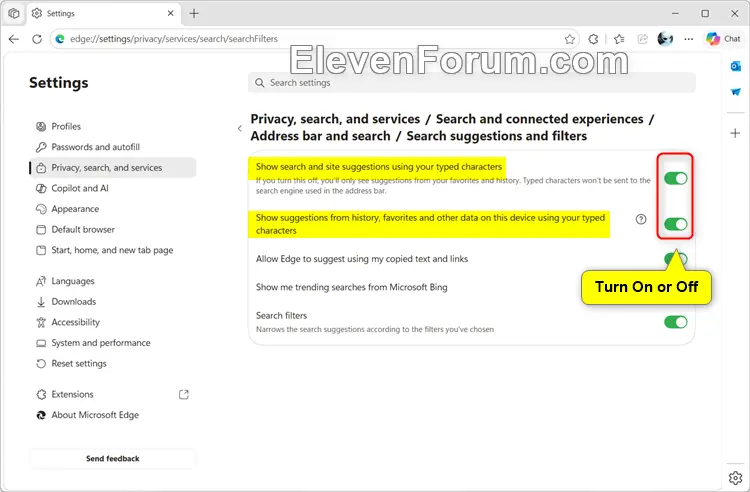Toggle the Search filters switch
Viewport: 750px width, 492px height.
[x=675, y=322]
